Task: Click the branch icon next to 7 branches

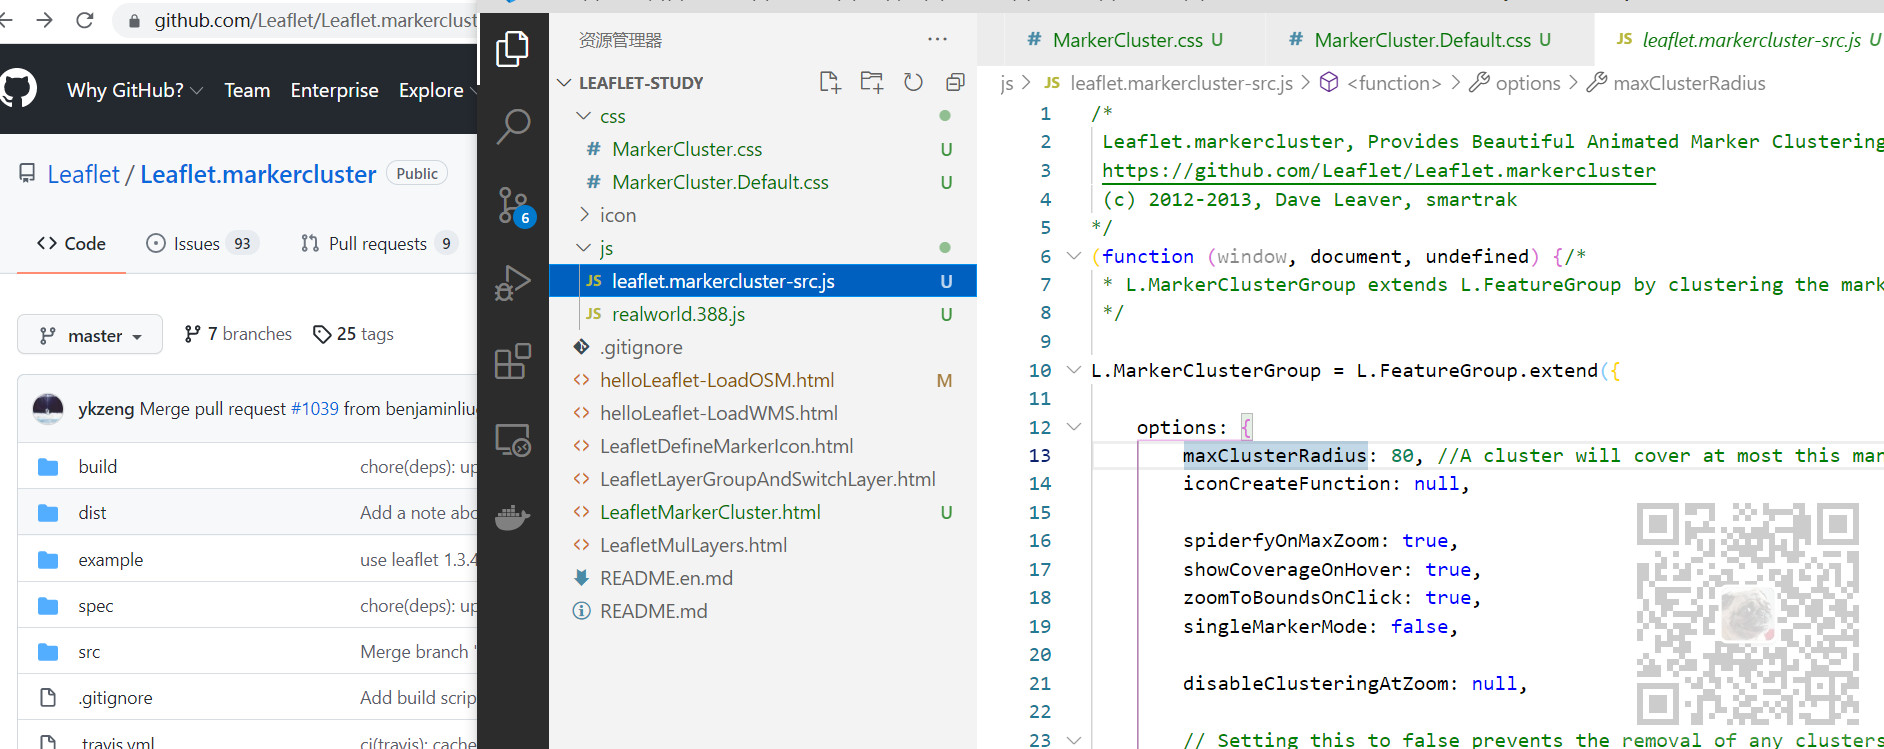Action: tap(192, 333)
